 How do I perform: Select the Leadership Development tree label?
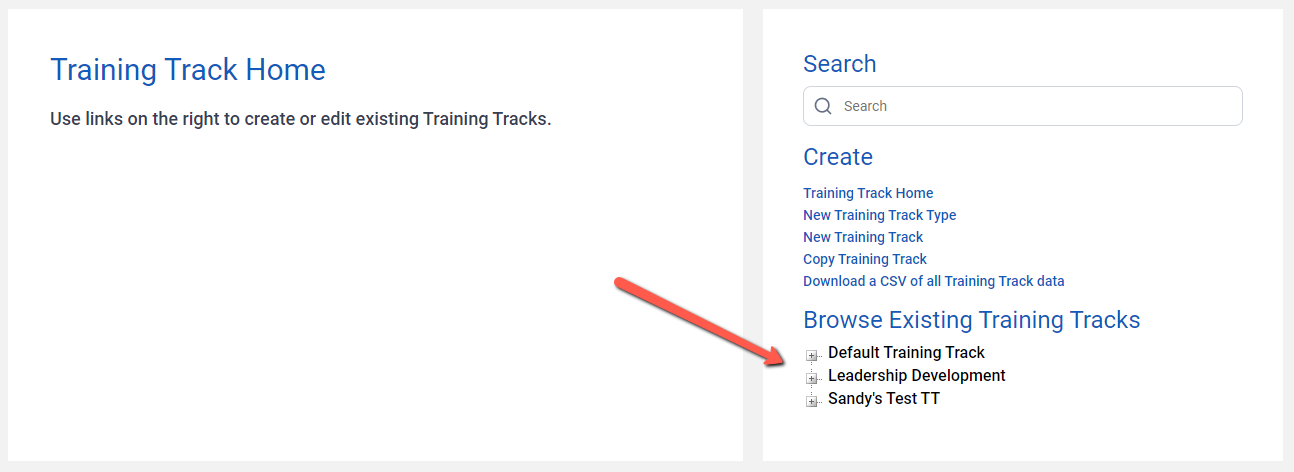coord(917,375)
